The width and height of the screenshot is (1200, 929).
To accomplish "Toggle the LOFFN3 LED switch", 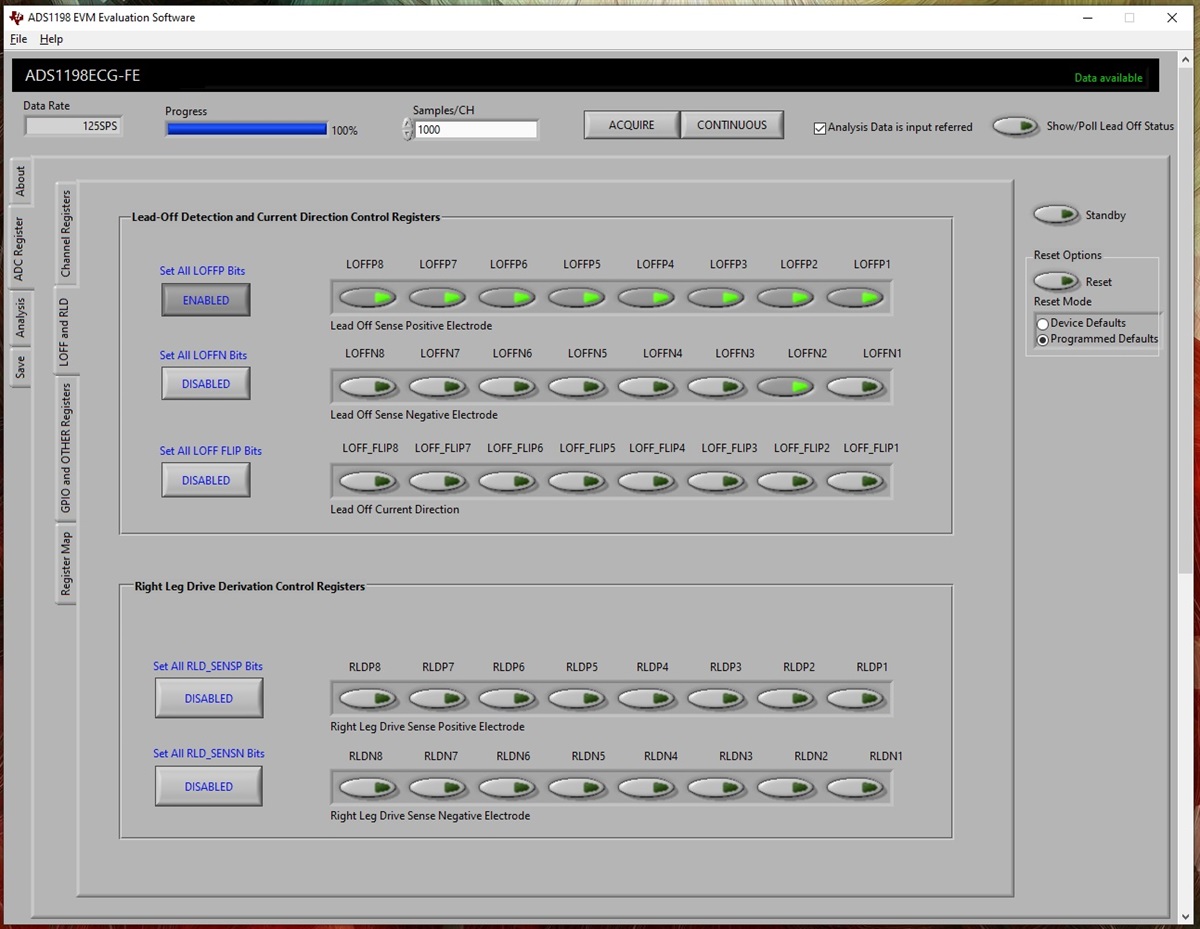I will 716,386.
